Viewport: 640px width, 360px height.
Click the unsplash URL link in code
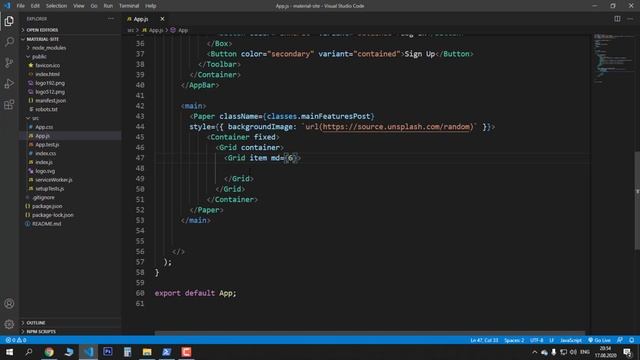click(396, 127)
